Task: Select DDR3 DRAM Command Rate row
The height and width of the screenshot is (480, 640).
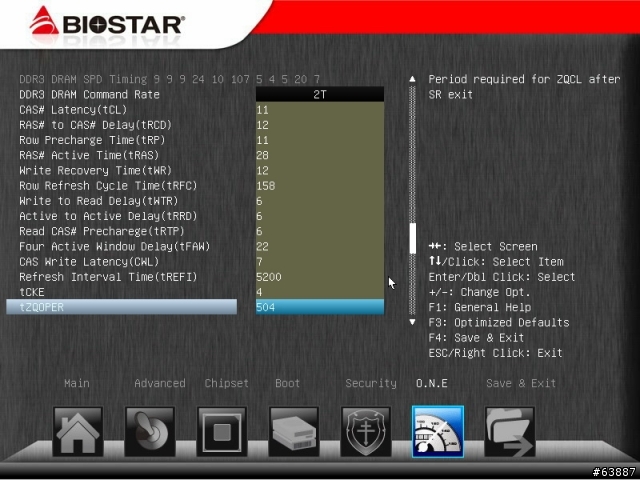Action: point(89,94)
